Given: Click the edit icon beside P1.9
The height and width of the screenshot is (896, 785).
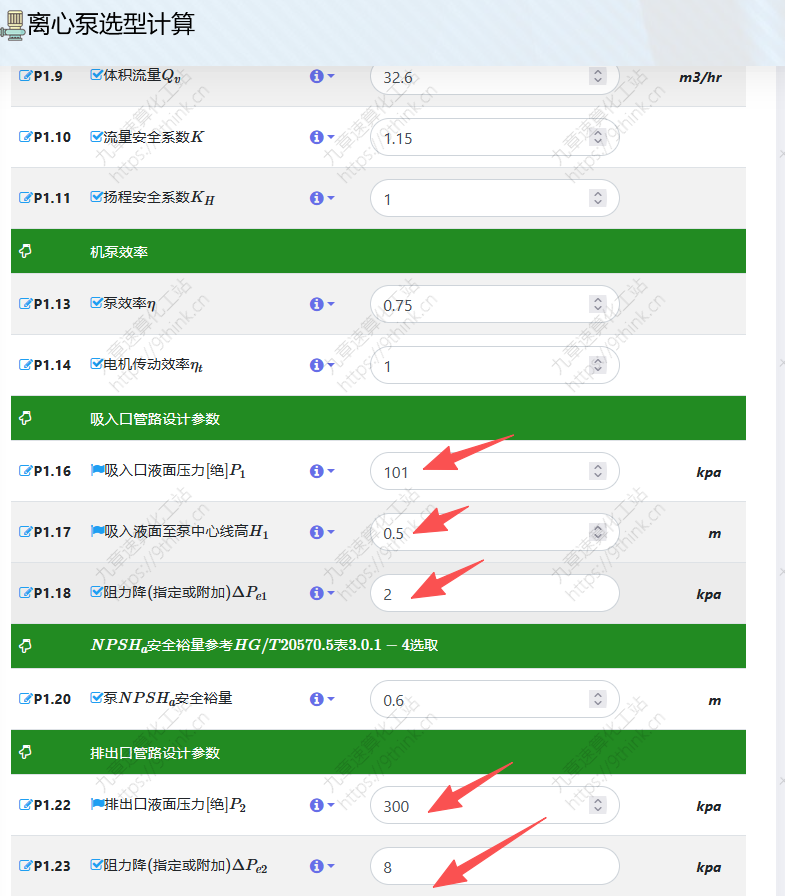Looking at the screenshot, I should pos(25,76).
